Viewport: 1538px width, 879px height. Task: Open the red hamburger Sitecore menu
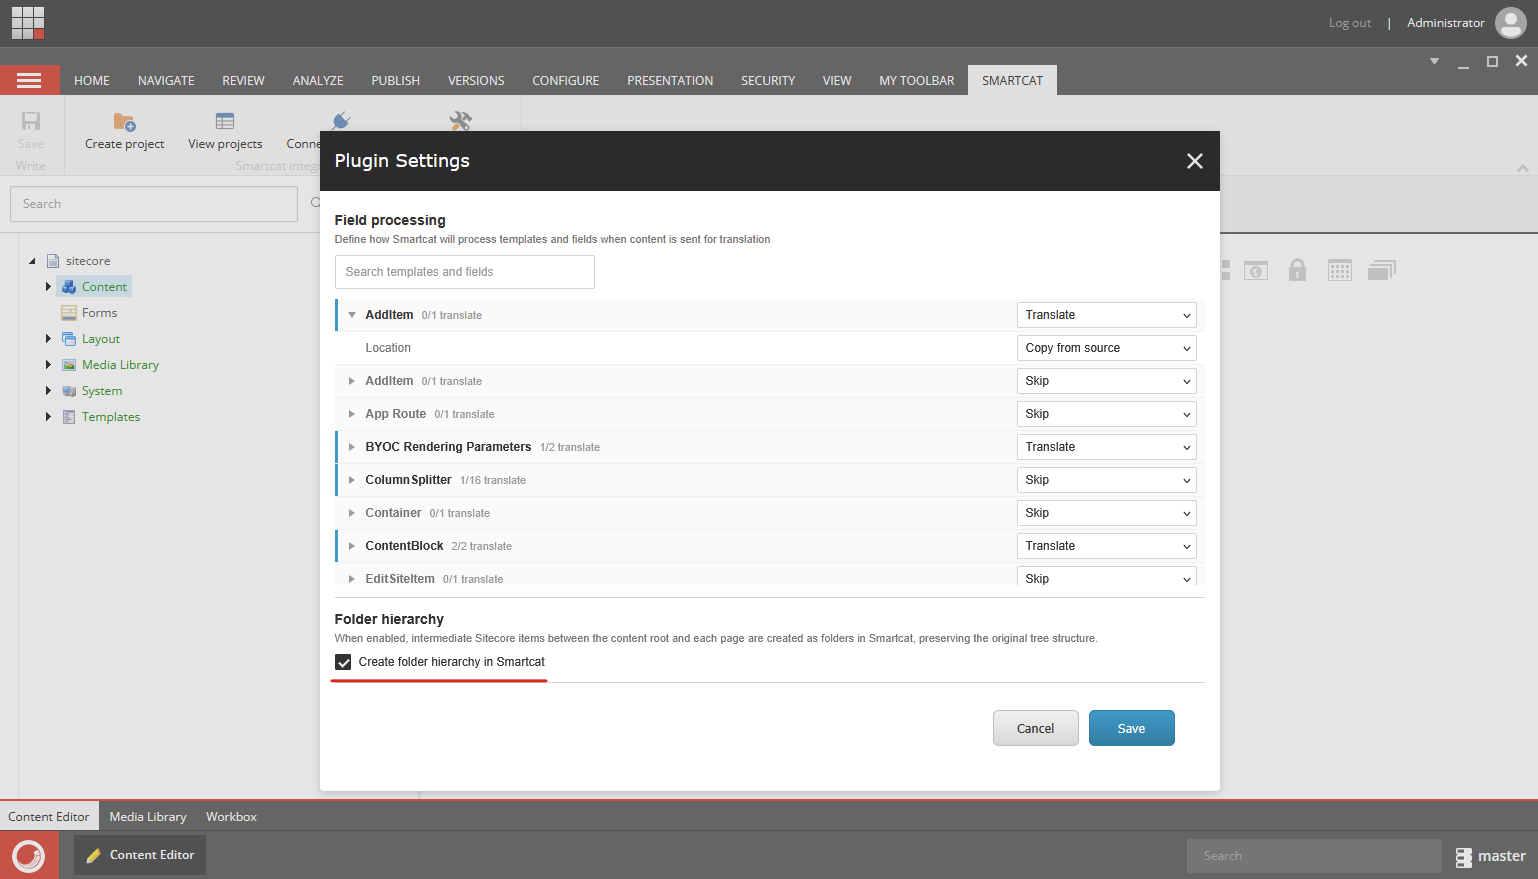[29, 80]
